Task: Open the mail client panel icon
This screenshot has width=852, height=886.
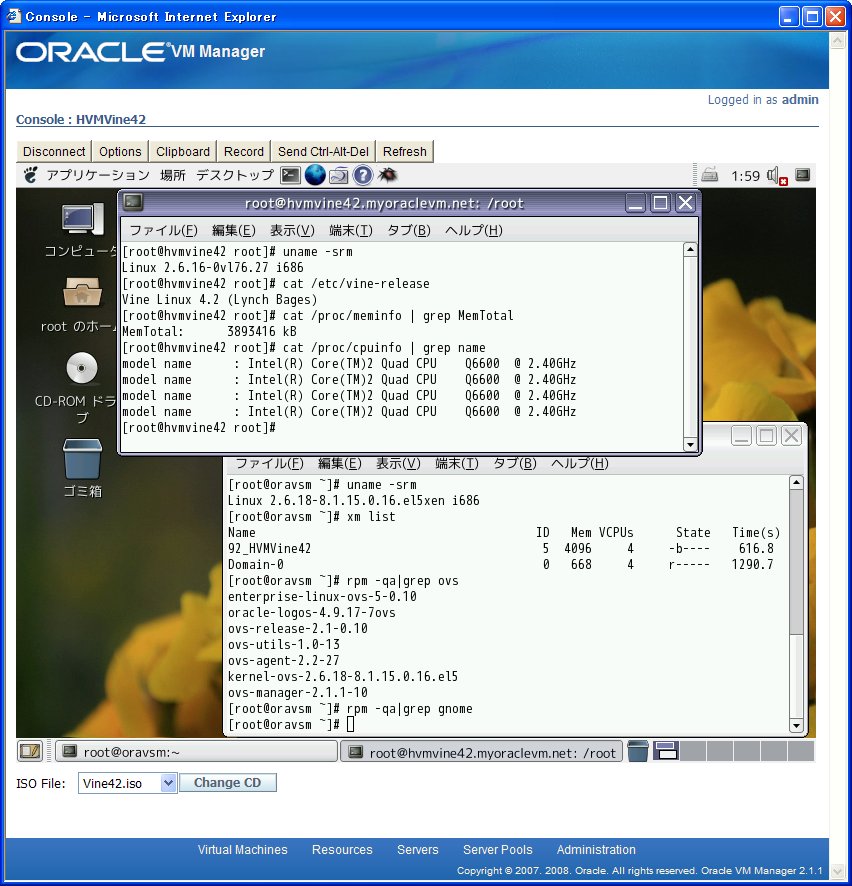Action: pyautogui.click(x=338, y=176)
